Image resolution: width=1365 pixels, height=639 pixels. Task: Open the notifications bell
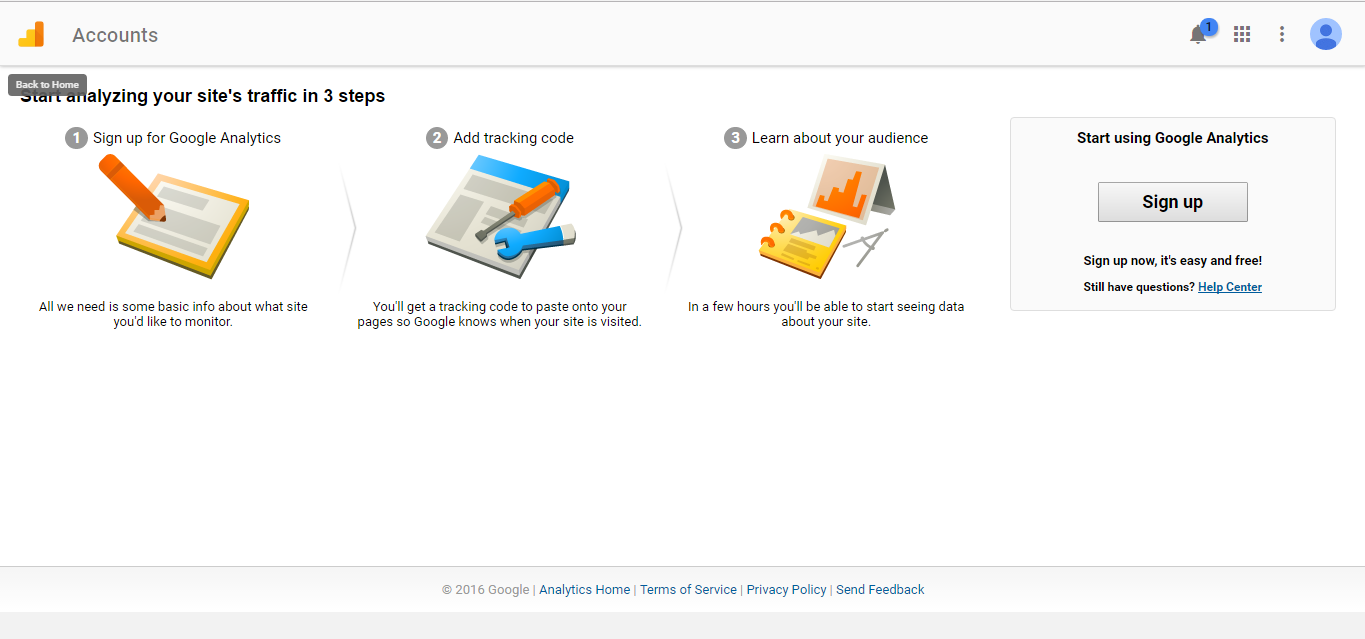(x=1198, y=34)
